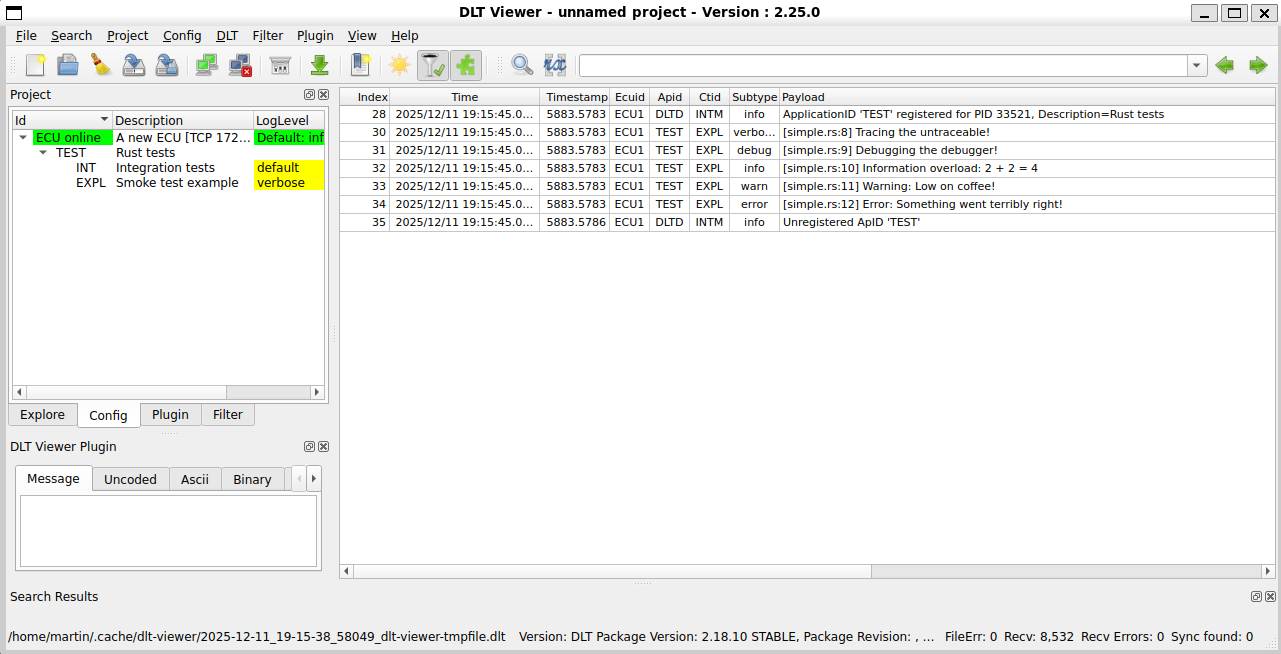Click the log table horizontal scrollbar thumb
The image size is (1281, 654).
click(x=612, y=571)
